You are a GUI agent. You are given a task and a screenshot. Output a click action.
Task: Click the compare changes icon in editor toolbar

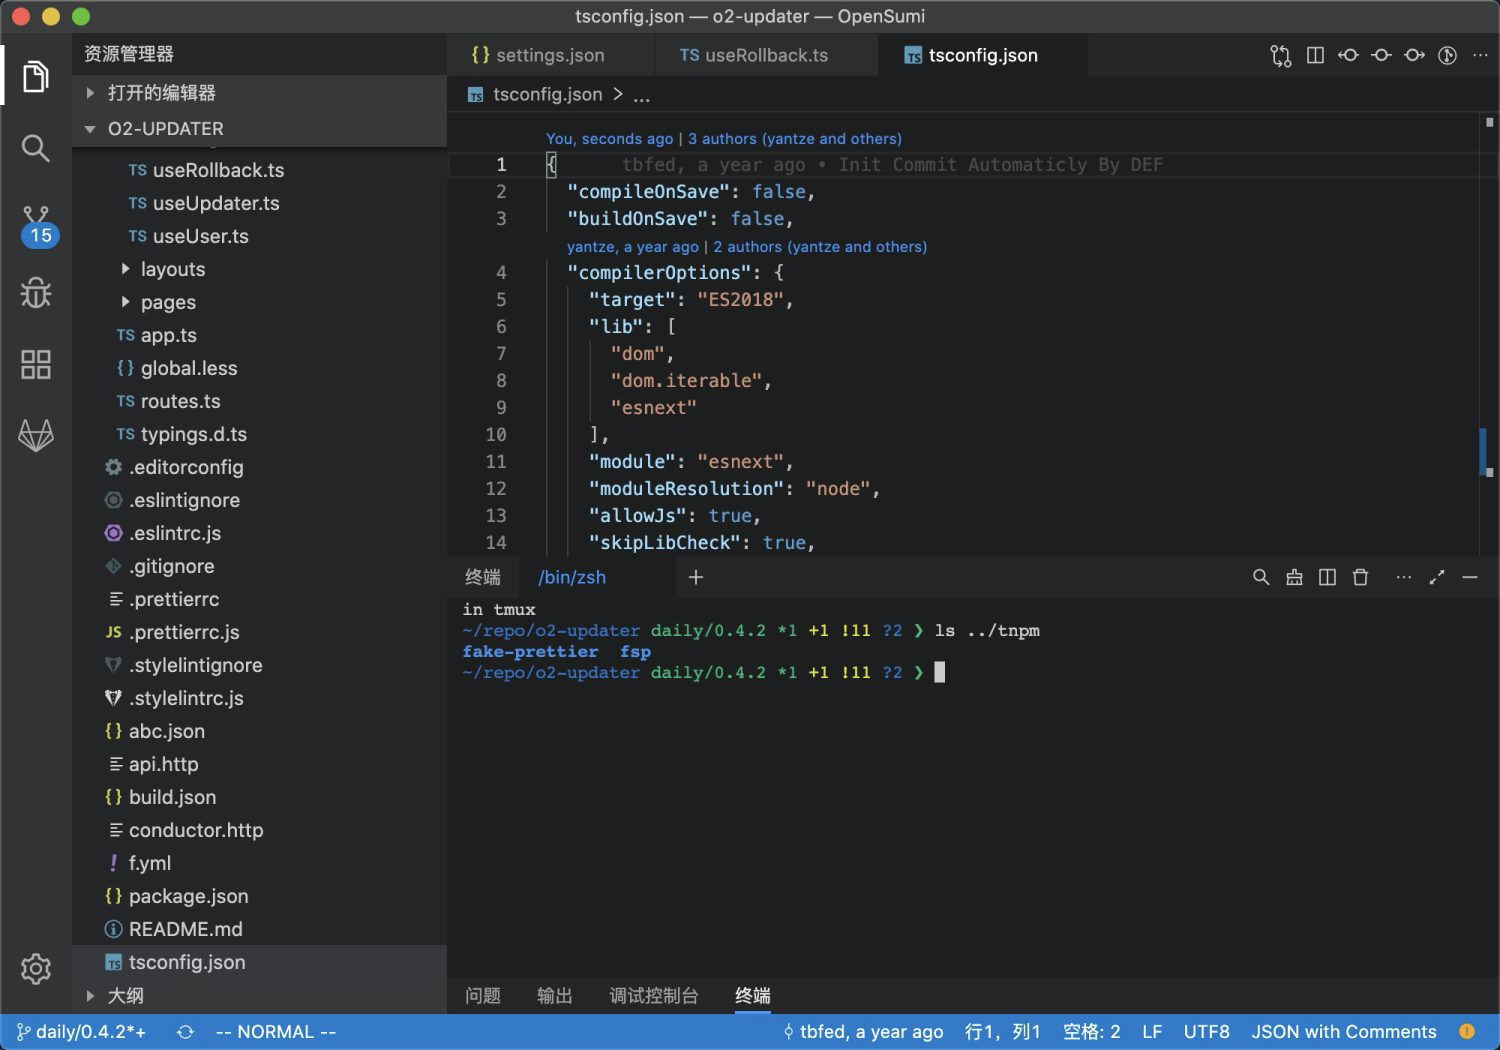coord(1280,55)
